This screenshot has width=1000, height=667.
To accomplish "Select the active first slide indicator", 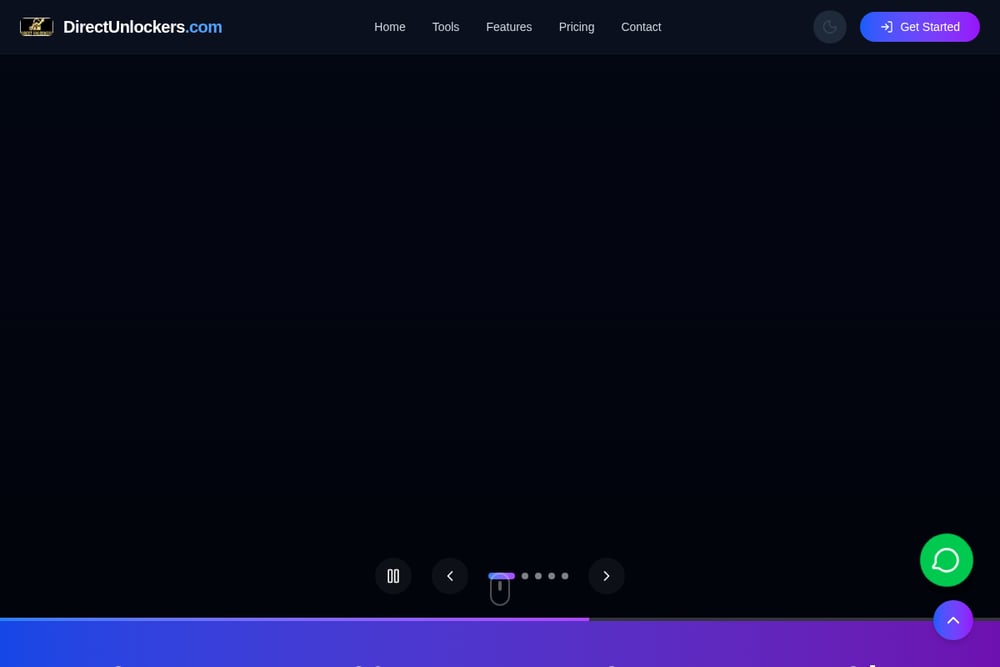I will 501,575.
